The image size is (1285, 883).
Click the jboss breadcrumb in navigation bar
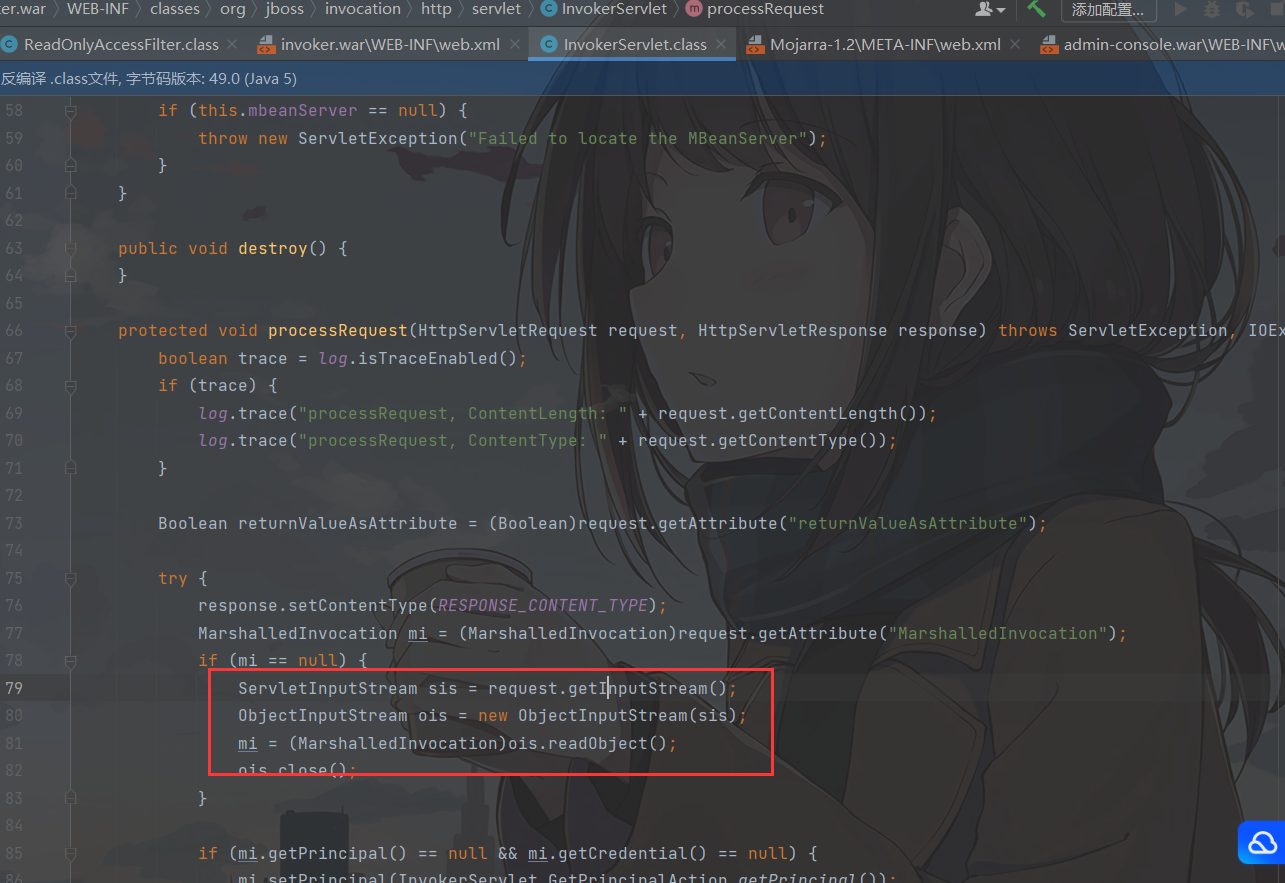pyautogui.click(x=284, y=9)
